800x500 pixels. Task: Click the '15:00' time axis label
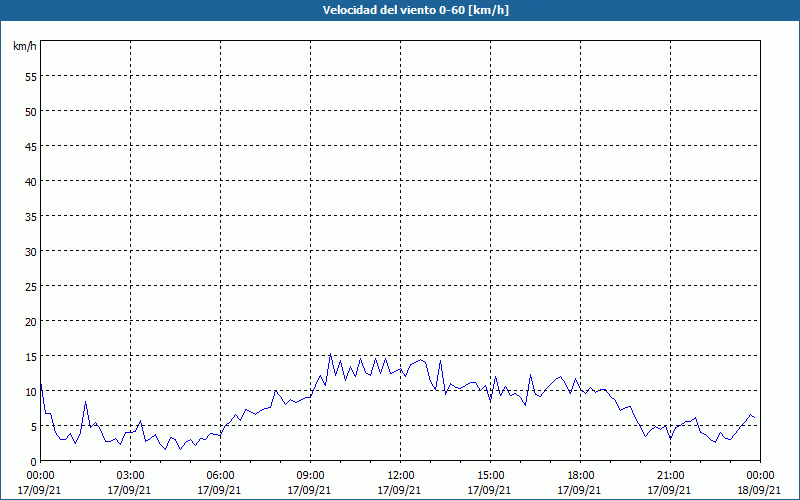coord(491,476)
